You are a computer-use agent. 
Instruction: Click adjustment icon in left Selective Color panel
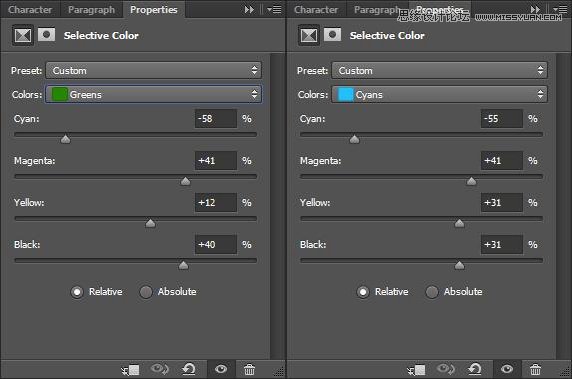[x=23, y=35]
